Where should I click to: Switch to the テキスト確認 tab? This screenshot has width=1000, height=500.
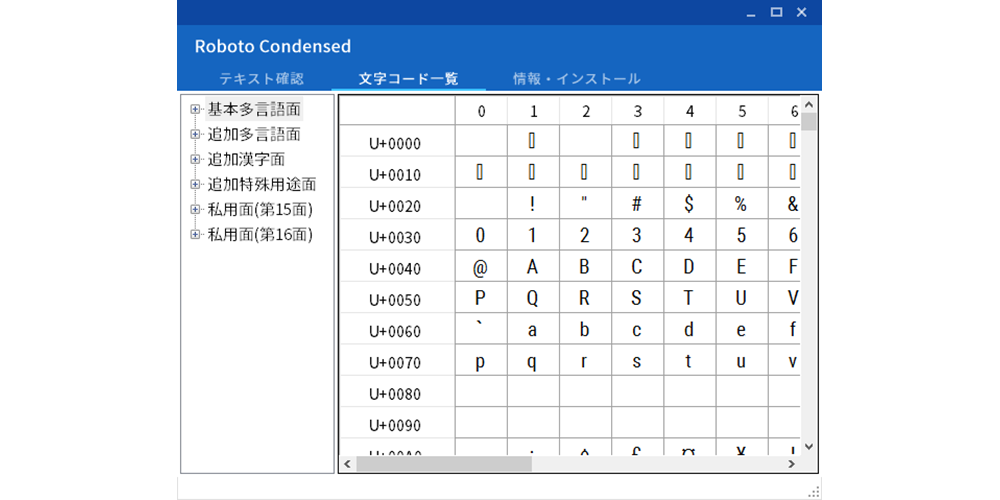pyautogui.click(x=261, y=79)
